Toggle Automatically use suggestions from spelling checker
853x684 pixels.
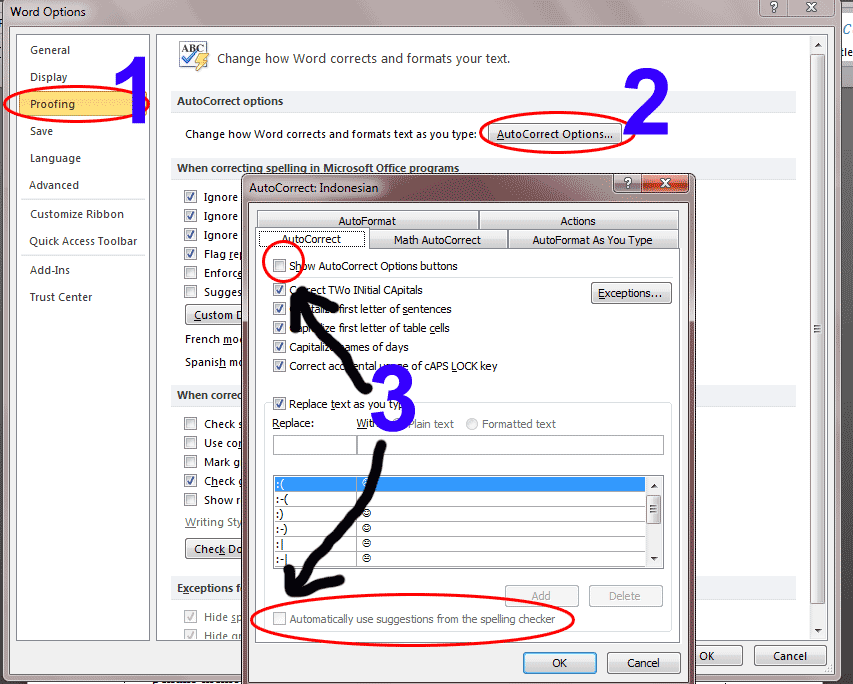pos(279,619)
